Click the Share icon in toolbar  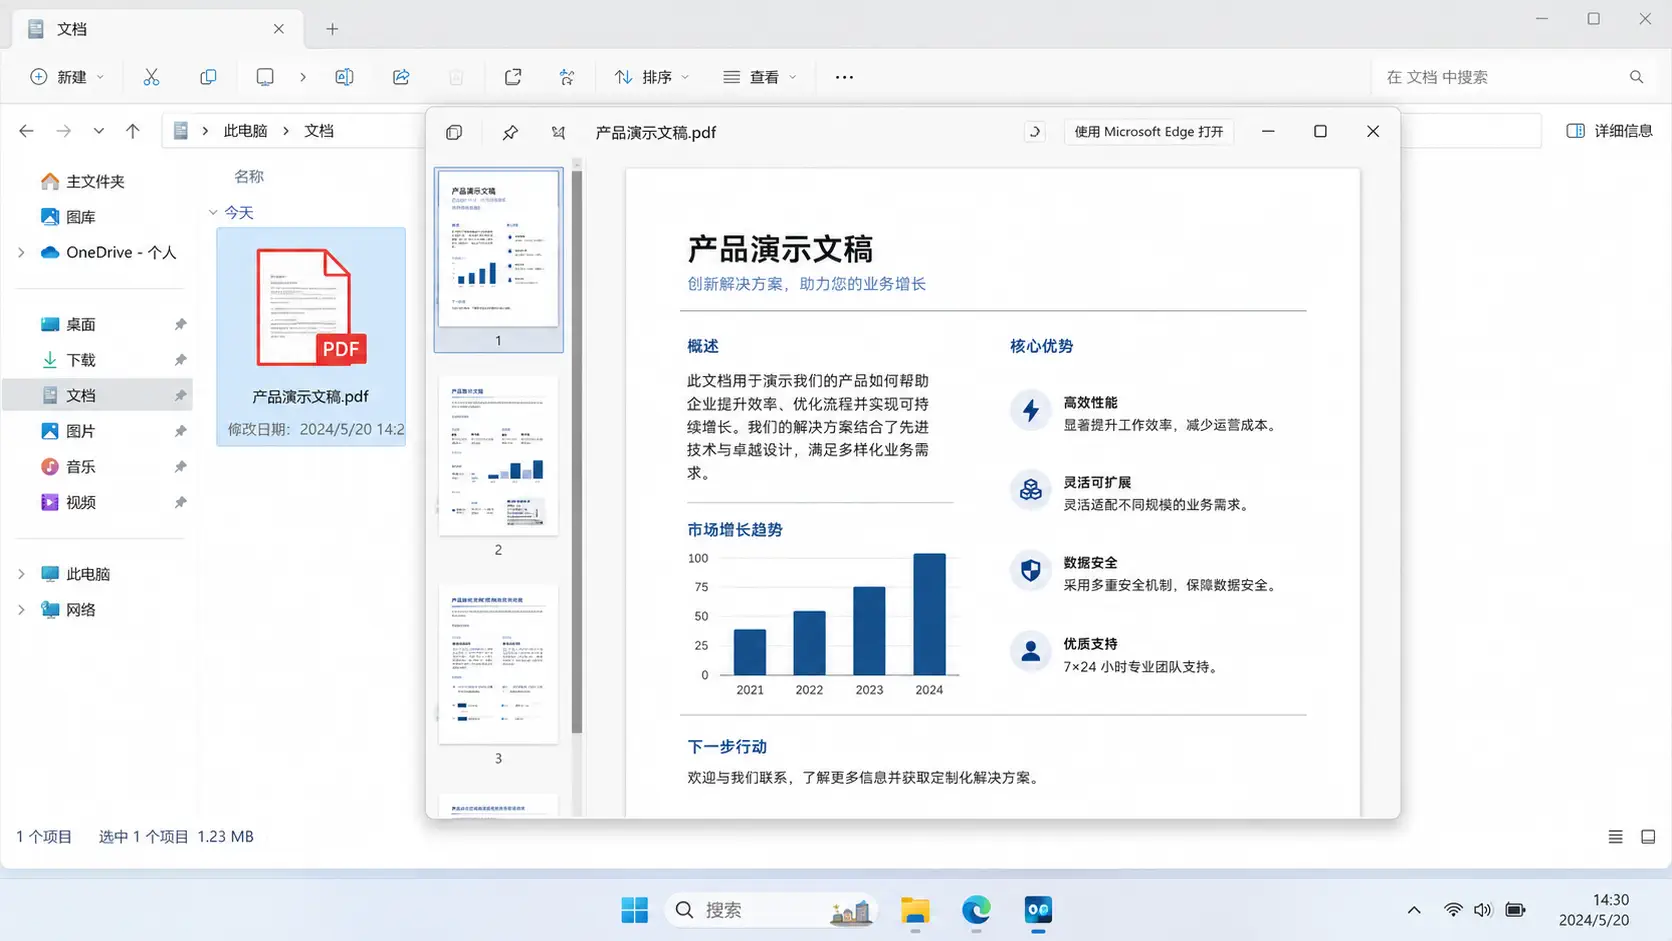pyautogui.click(x=401, y=77)
